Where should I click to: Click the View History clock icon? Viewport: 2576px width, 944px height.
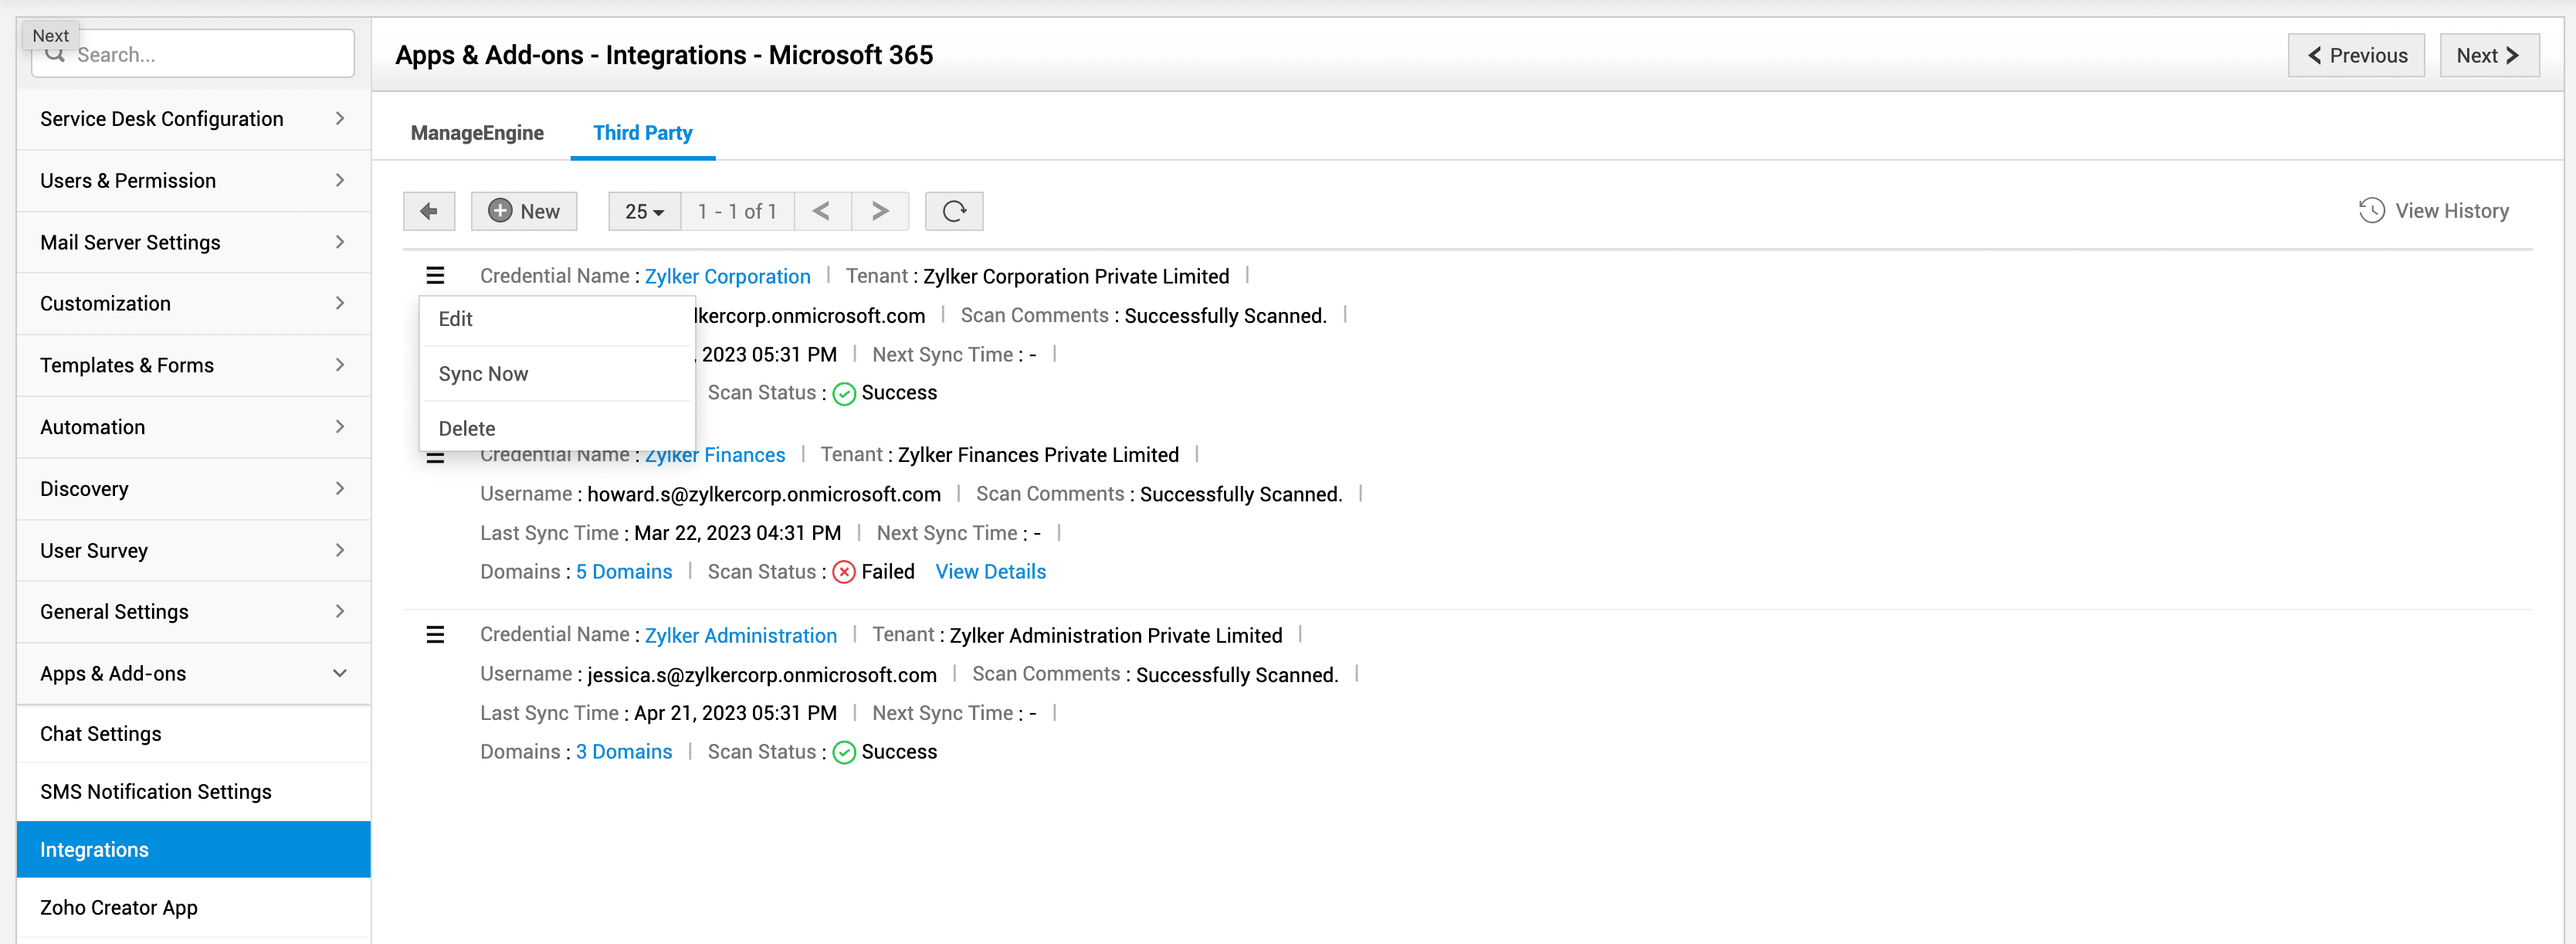pos(2371,211)
